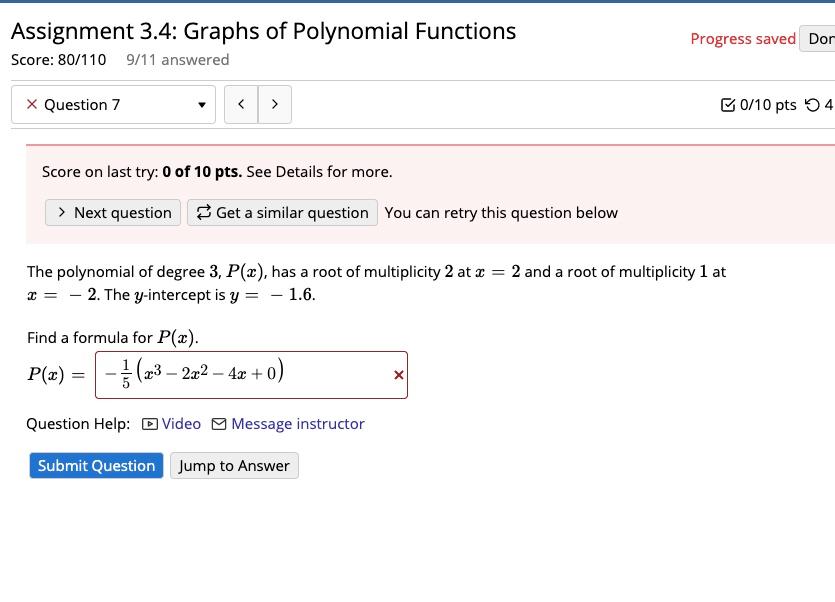Click the Message instructor link
This screenshot has height=602, width=835.
point(297,423)
